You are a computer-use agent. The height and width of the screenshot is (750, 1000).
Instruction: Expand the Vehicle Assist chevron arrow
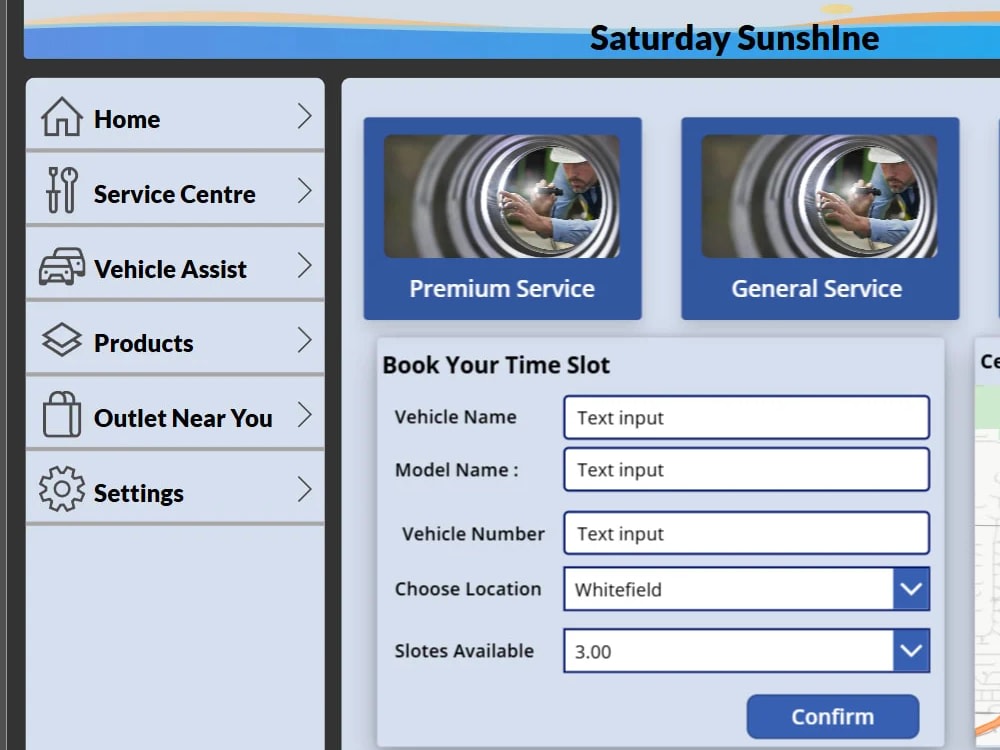(x=304, y=265)
